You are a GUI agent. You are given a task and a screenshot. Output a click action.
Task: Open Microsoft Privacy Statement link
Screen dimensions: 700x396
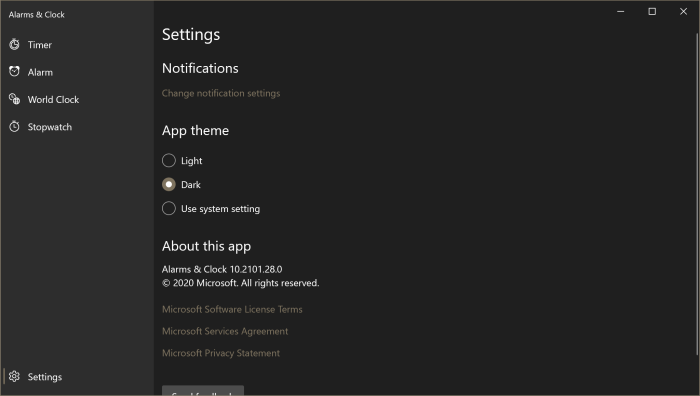(221, 353)
